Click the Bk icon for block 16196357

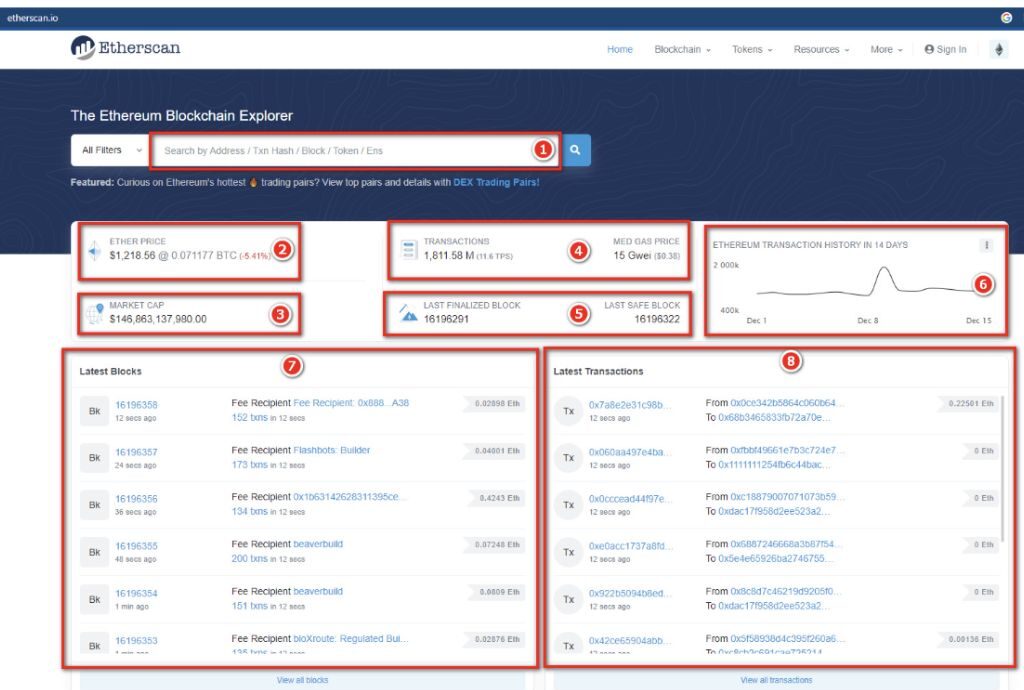pyautogui.click(x=95, y=458)
